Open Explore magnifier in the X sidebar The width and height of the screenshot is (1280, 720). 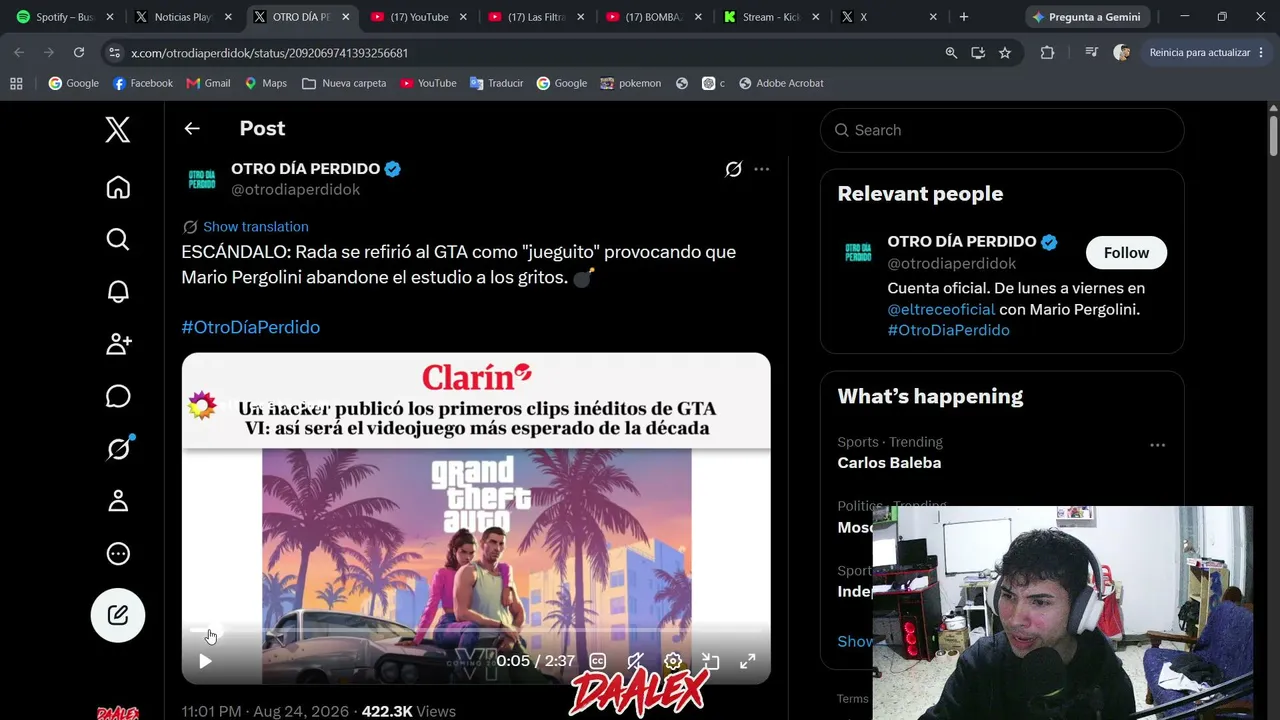[x=118, y=239]
